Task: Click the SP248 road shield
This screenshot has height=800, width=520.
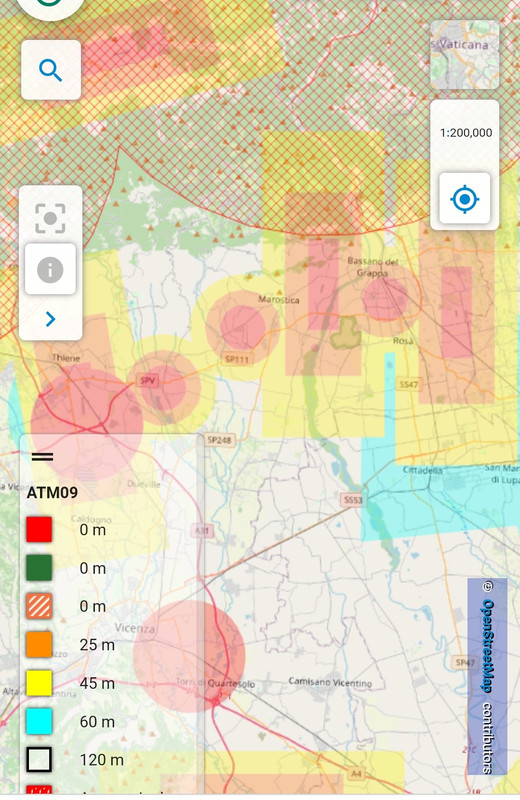Action: [x=219, y=439]
